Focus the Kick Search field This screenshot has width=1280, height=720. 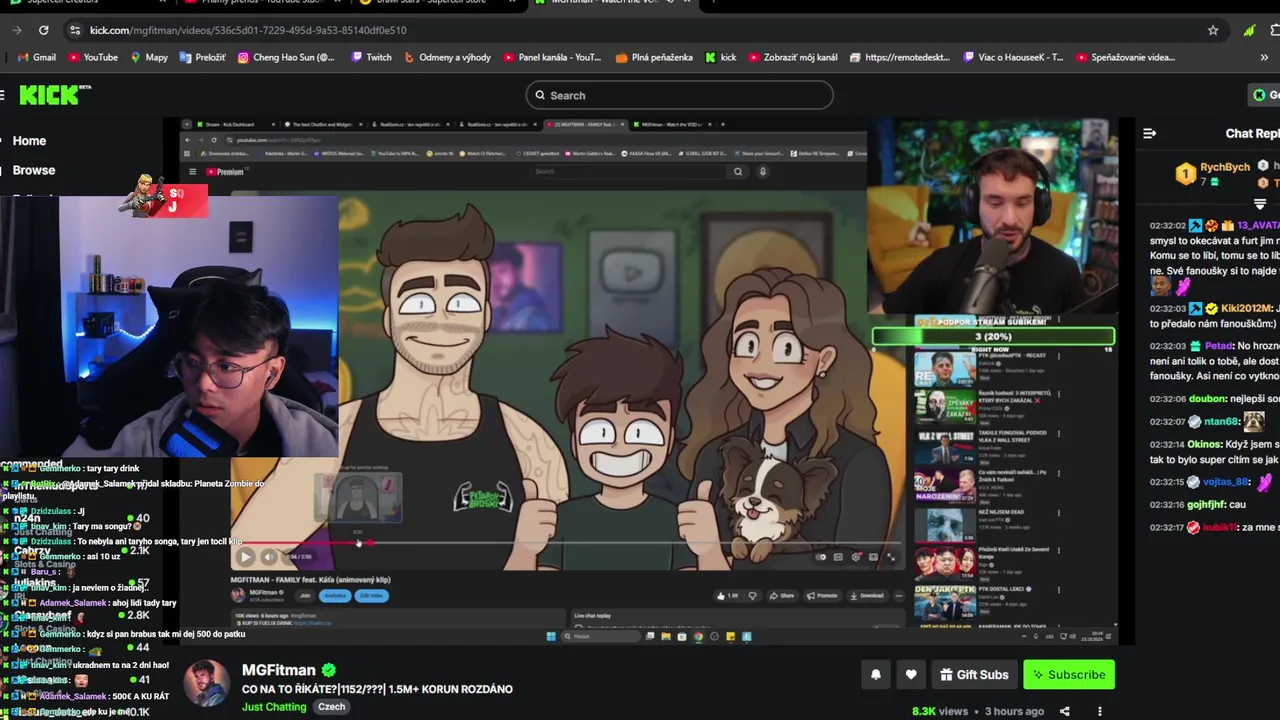(x=679, y=95)
